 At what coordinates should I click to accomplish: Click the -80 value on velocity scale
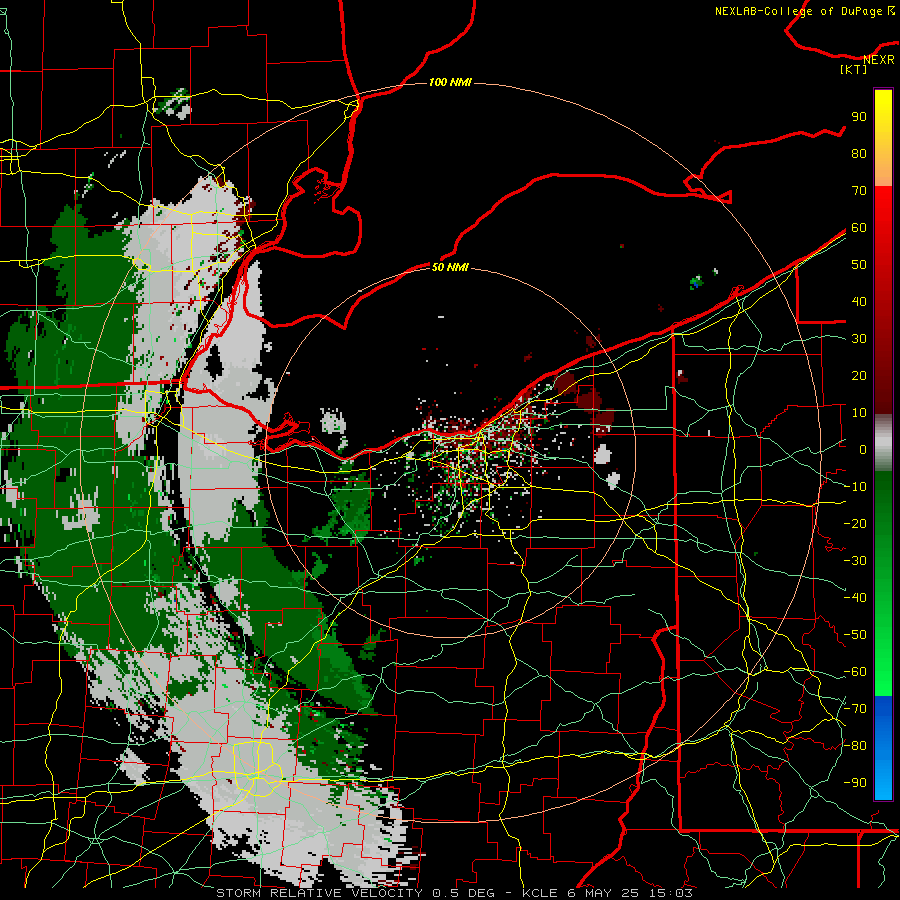[855, 746]
